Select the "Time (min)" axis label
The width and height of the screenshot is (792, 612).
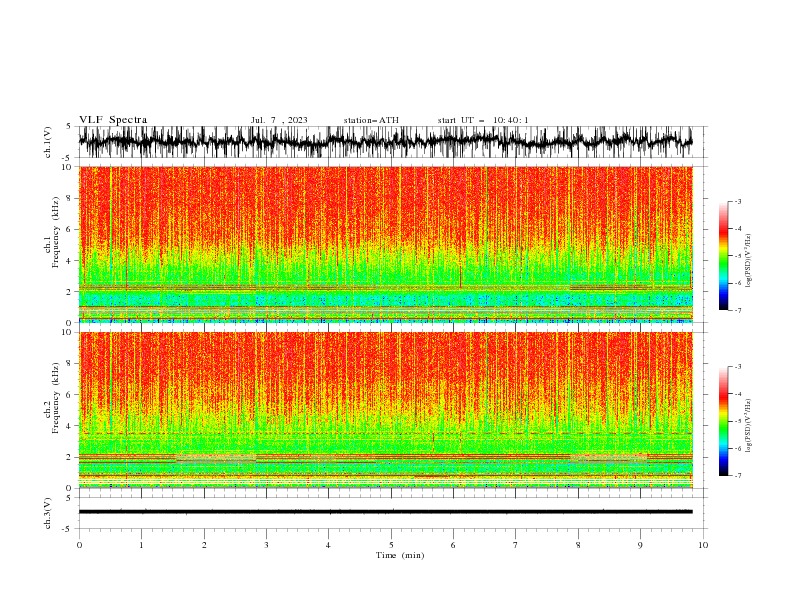[x=400, y=555]
